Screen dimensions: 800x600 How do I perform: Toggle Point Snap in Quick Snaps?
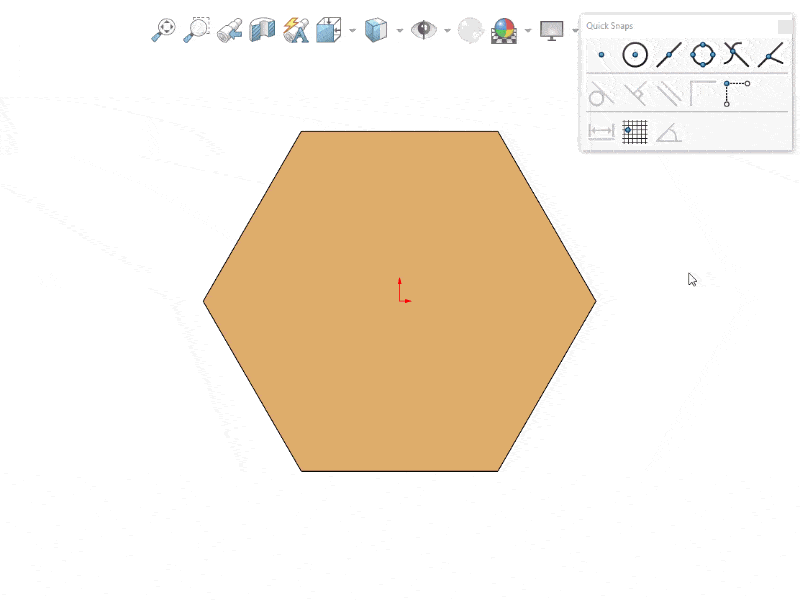pyautogui.click(x=601, y=55)
